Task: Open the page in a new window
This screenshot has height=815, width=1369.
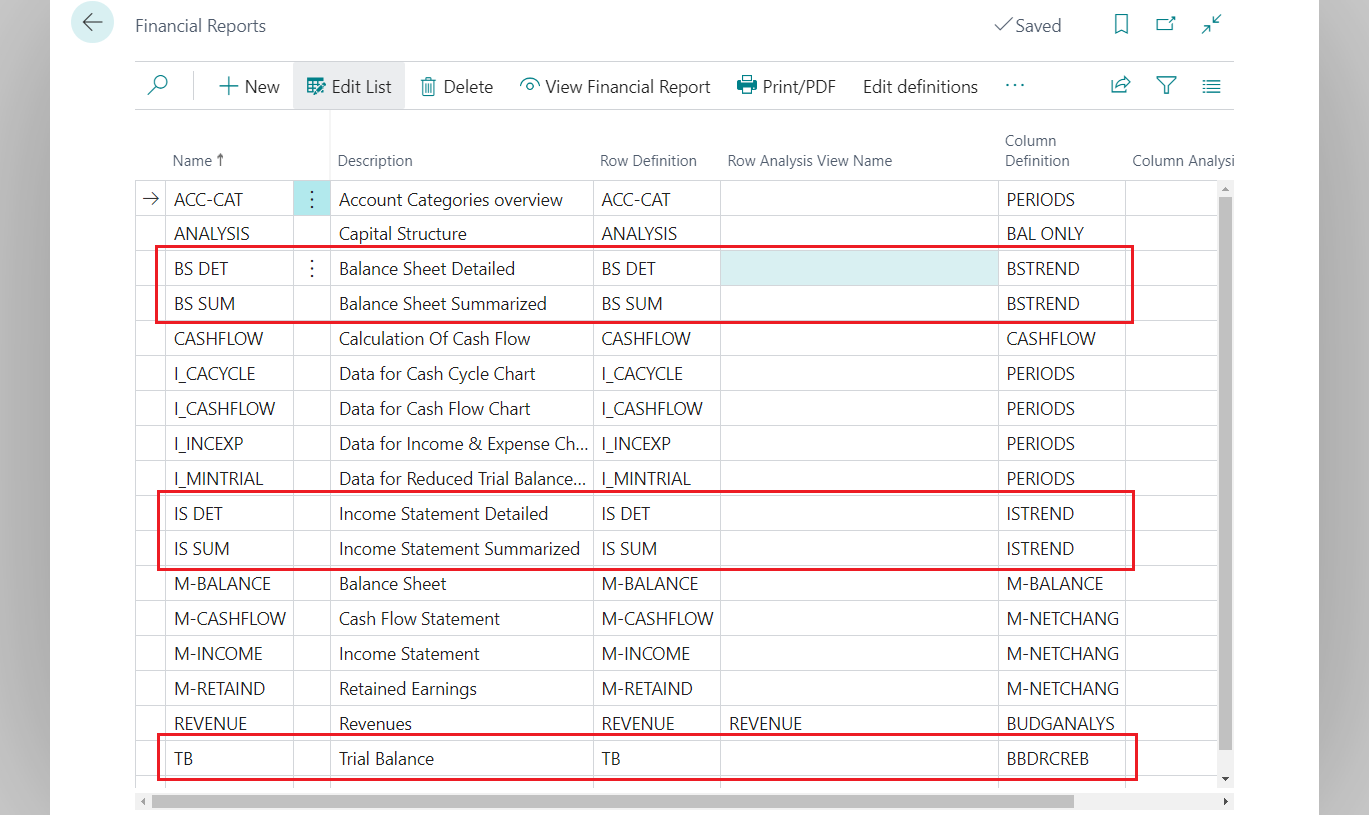Action: click(1165, 24)
